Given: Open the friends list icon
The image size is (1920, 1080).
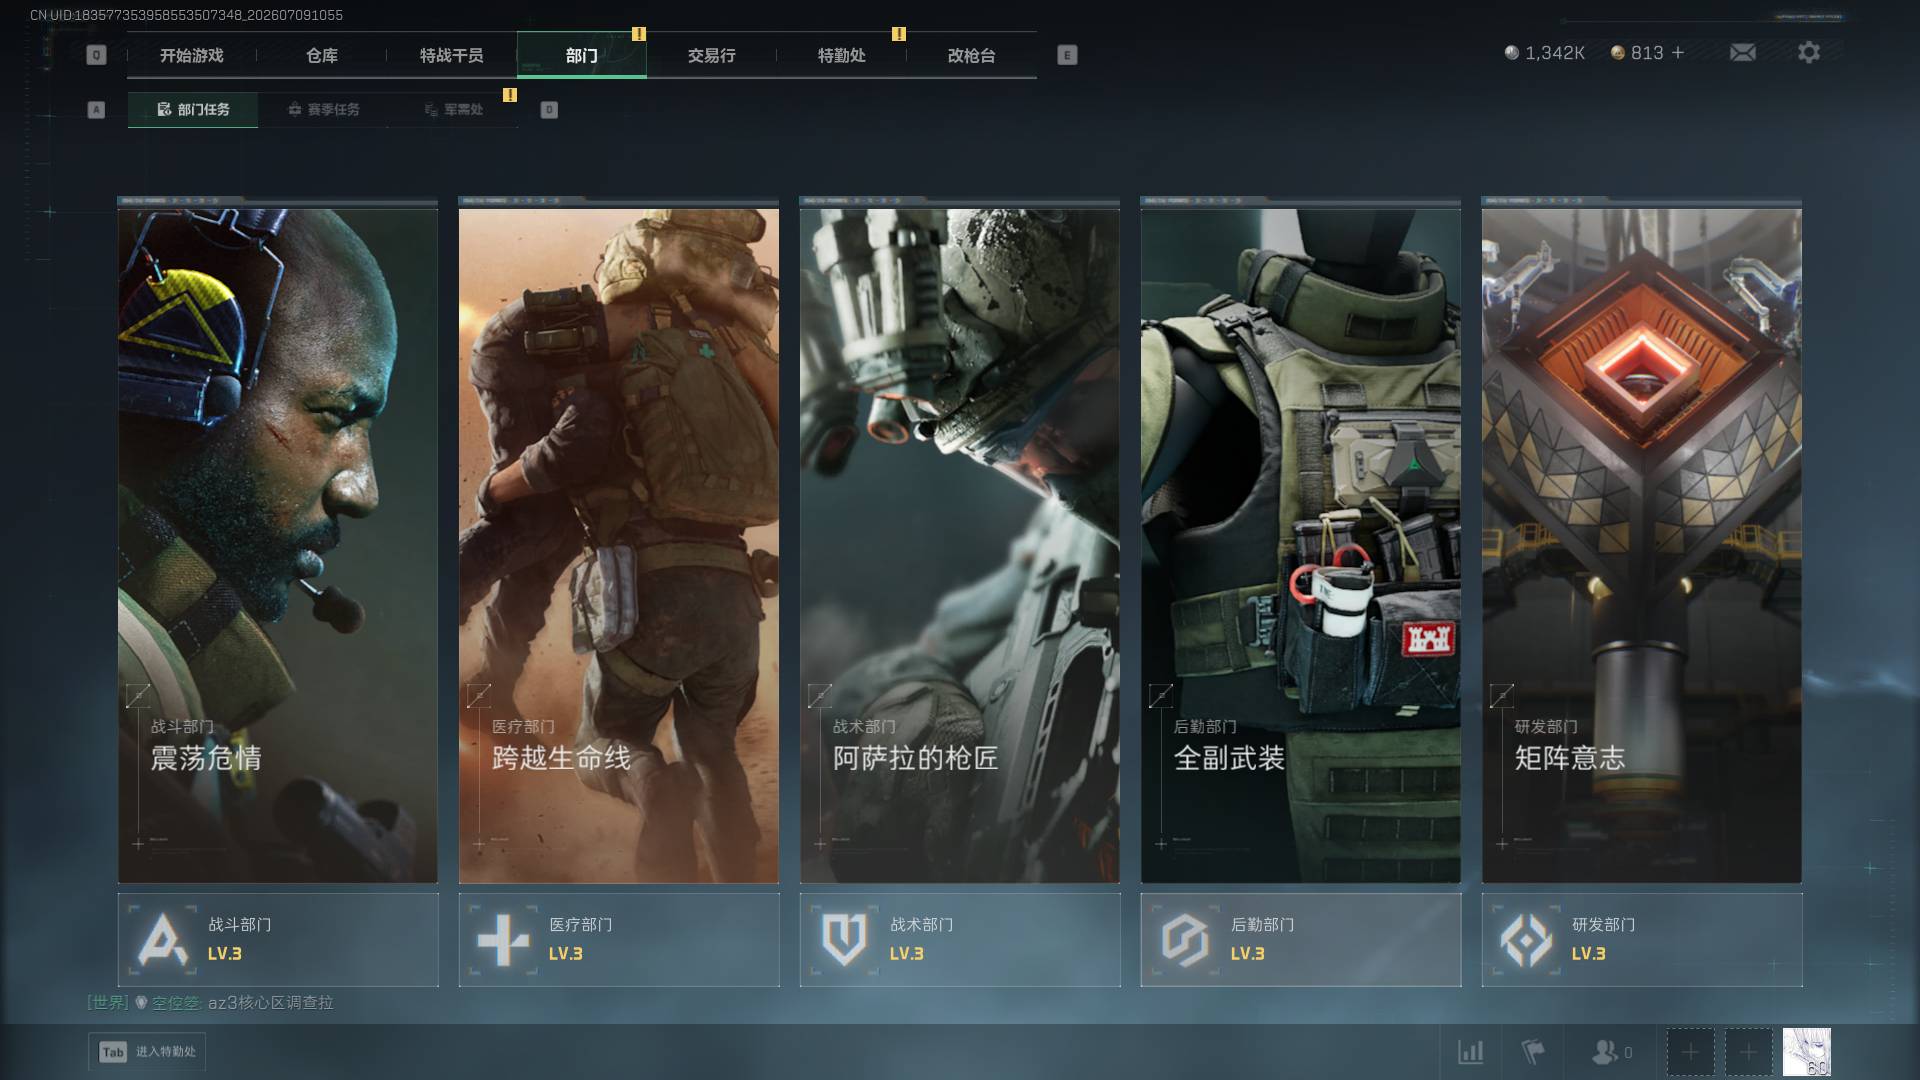Looking at the screenshot, I should click(x=1611, y=1052).
